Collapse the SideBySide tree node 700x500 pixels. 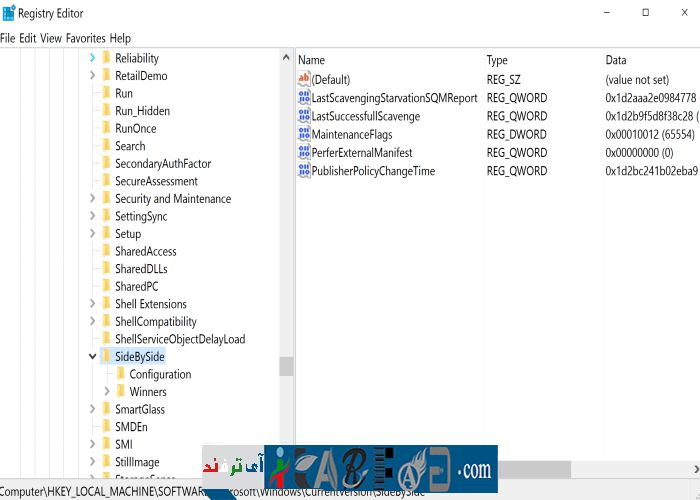pos(93,357)
